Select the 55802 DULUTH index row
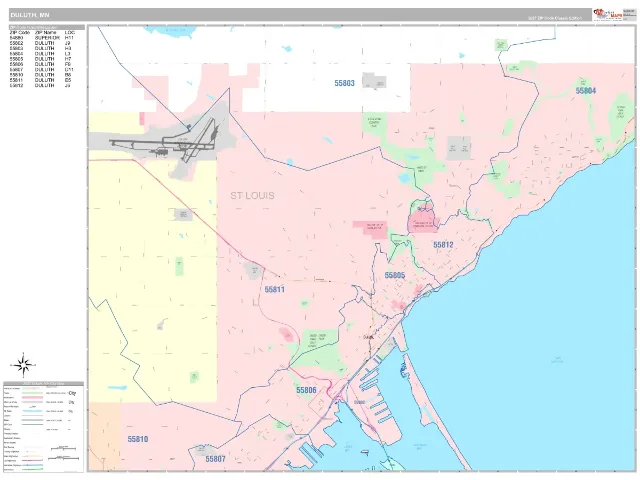 click(x=42, y=43)
